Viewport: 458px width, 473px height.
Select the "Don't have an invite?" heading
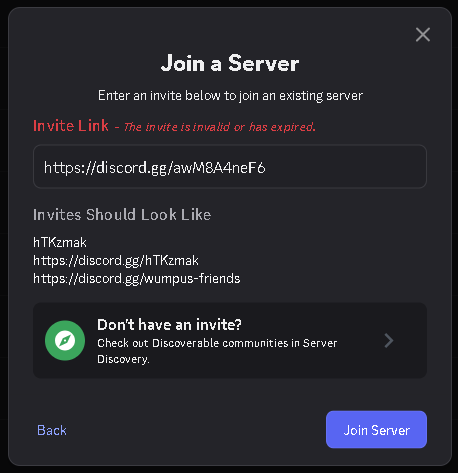point(169,324)
